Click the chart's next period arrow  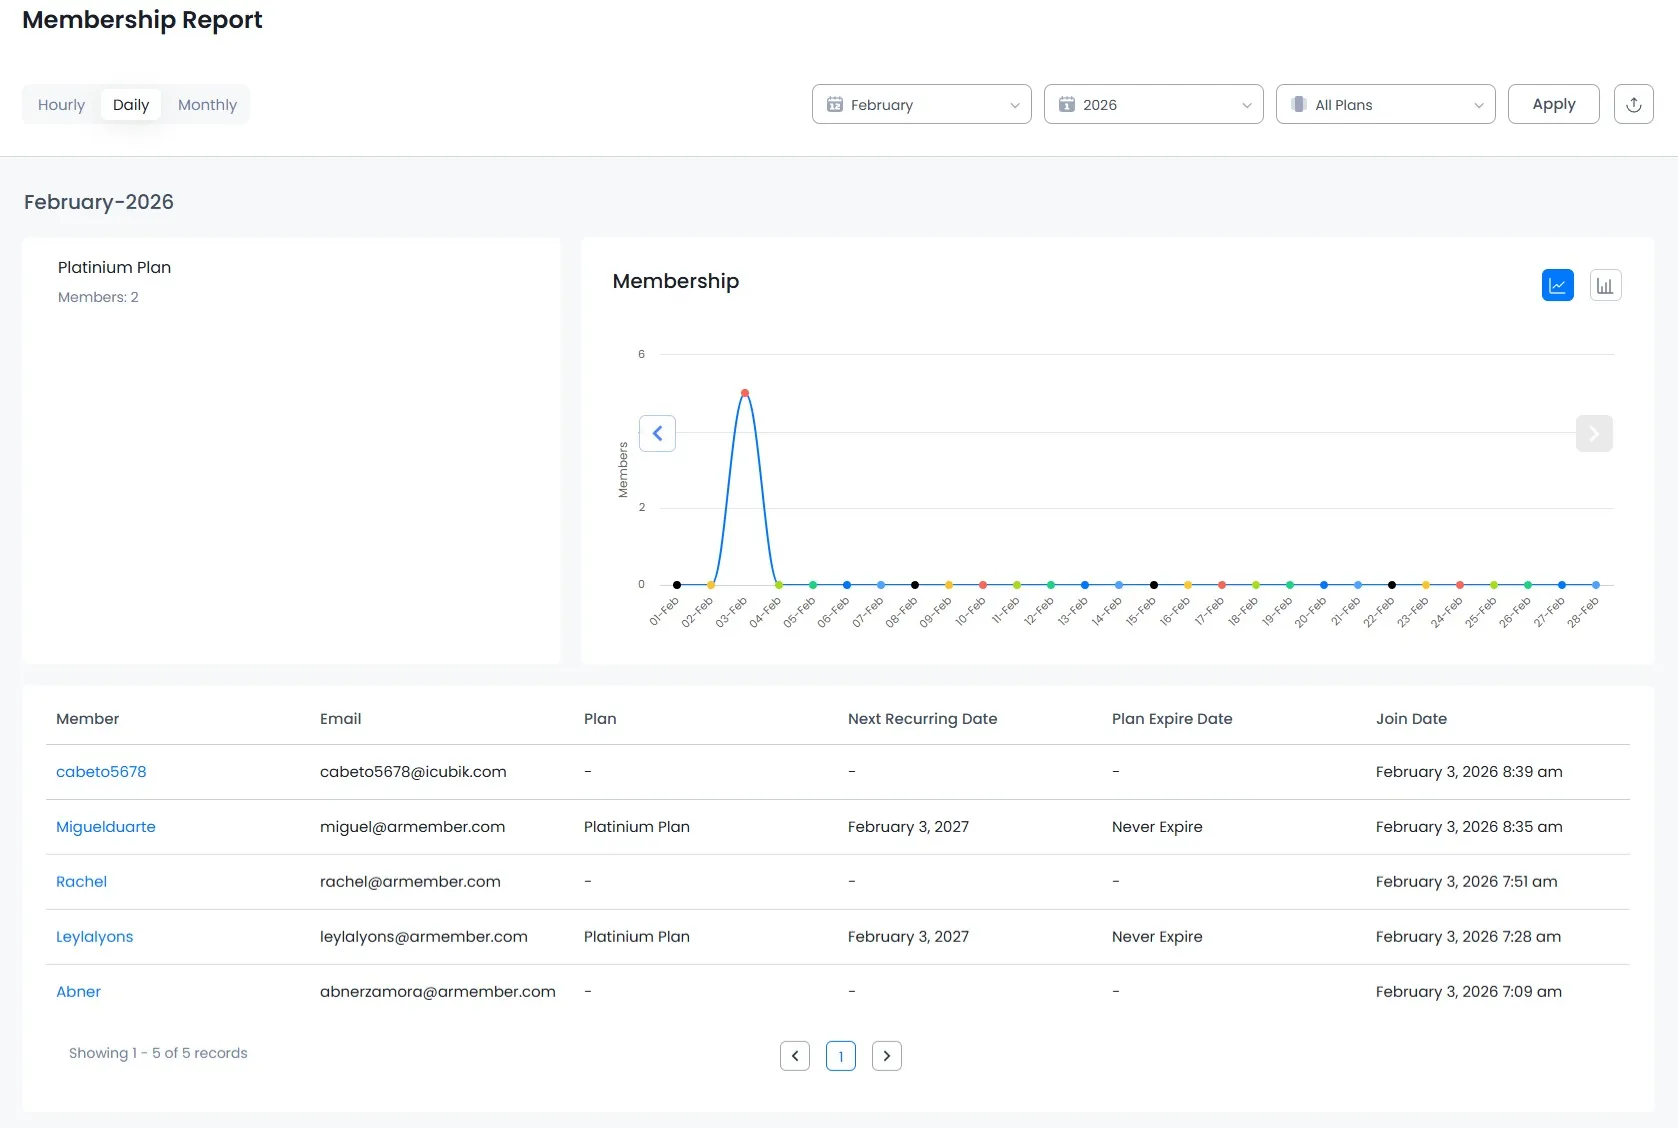click(1593, 433)
